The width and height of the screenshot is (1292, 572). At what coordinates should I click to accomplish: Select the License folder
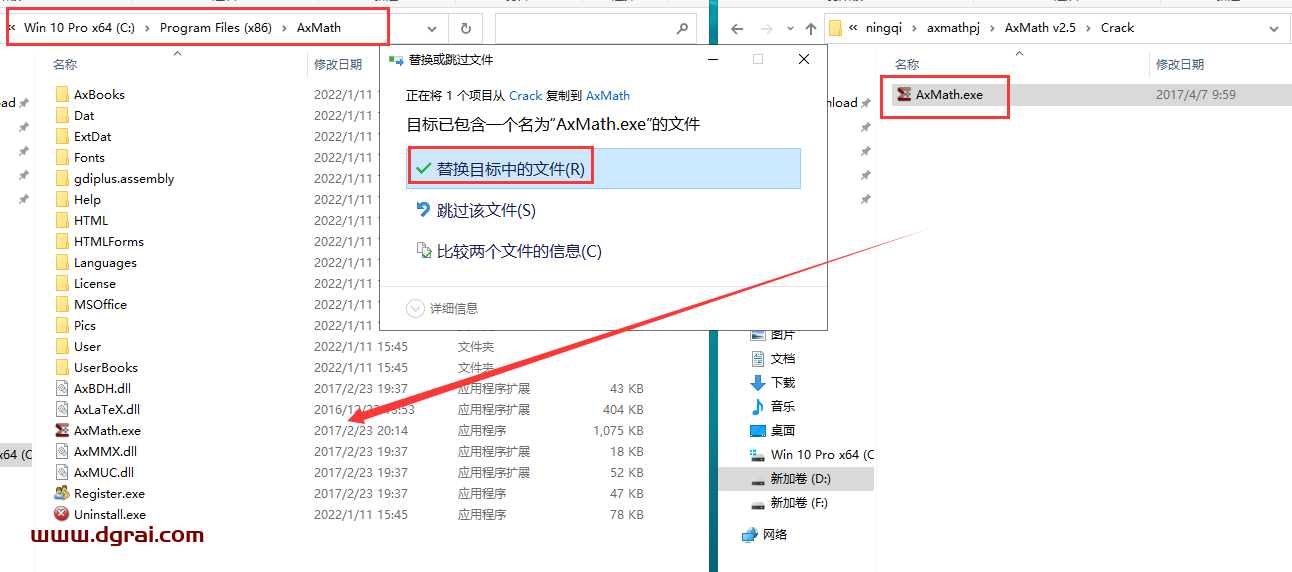95,283
